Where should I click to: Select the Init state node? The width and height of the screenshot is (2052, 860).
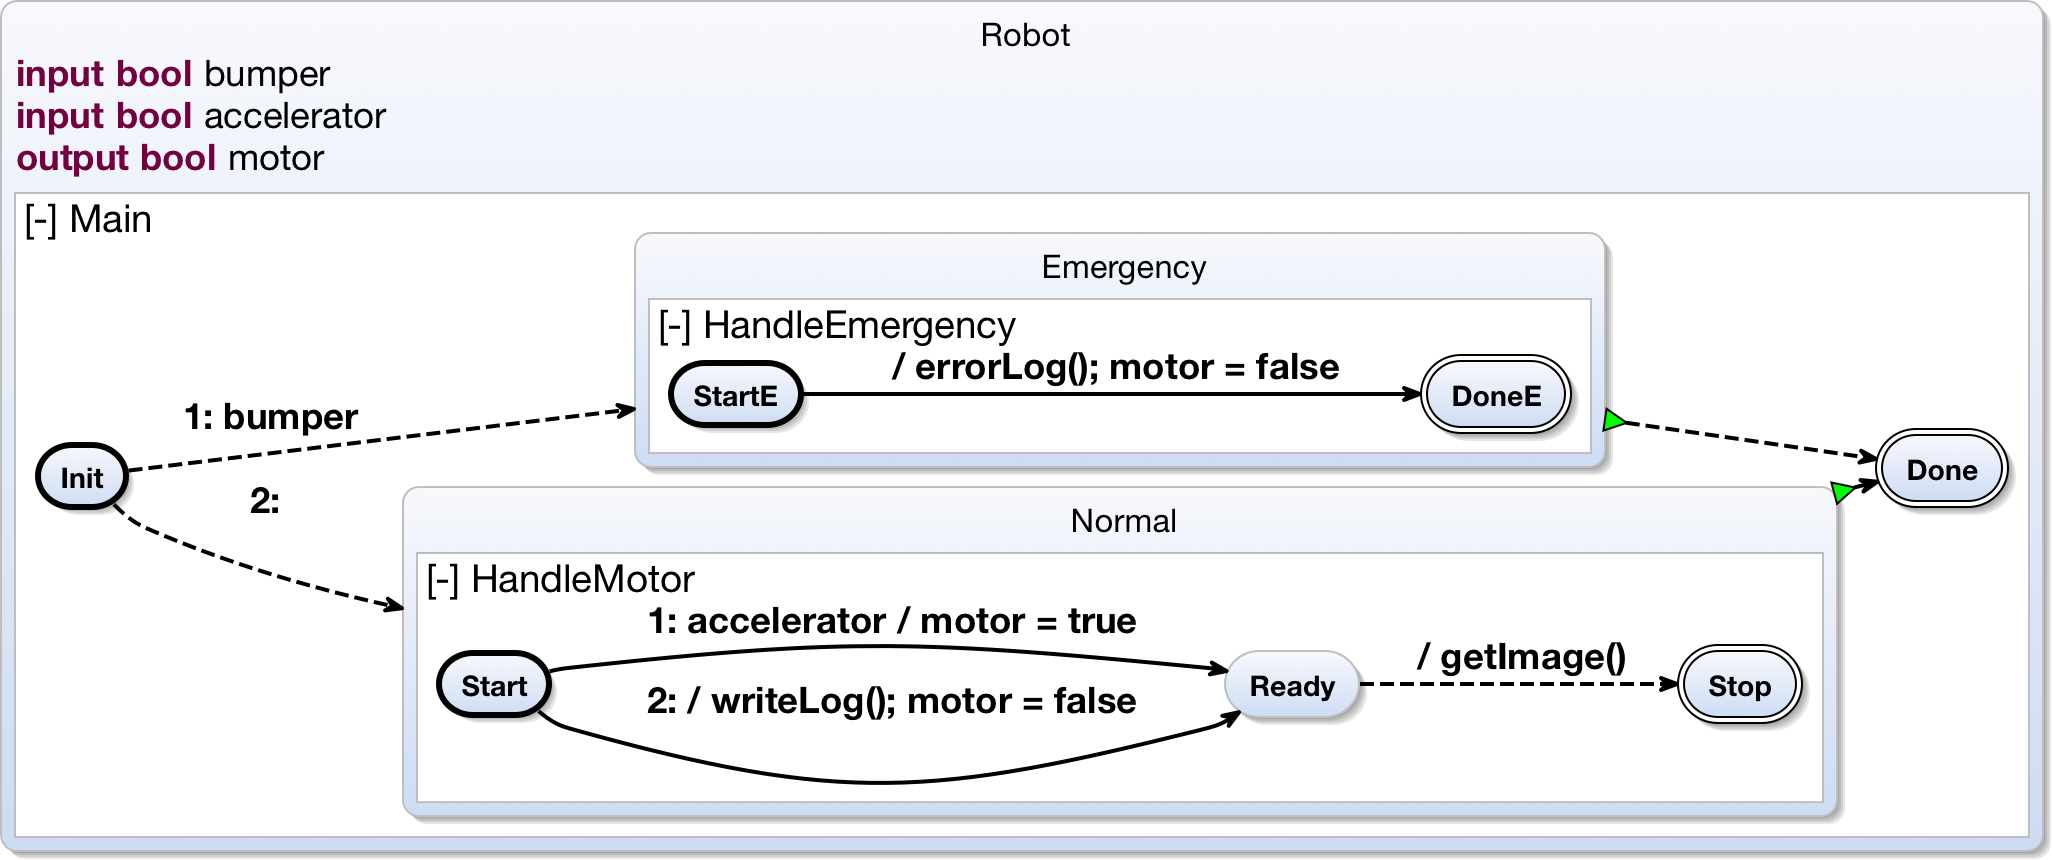pyautogui.click(x=82, y=477)
